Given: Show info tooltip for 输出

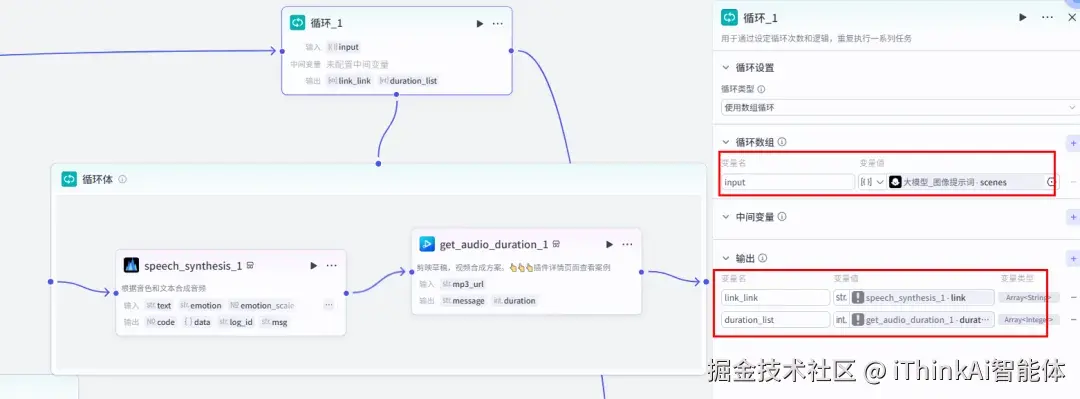Looking at the screenshot, I should click(x=762, y=258).
